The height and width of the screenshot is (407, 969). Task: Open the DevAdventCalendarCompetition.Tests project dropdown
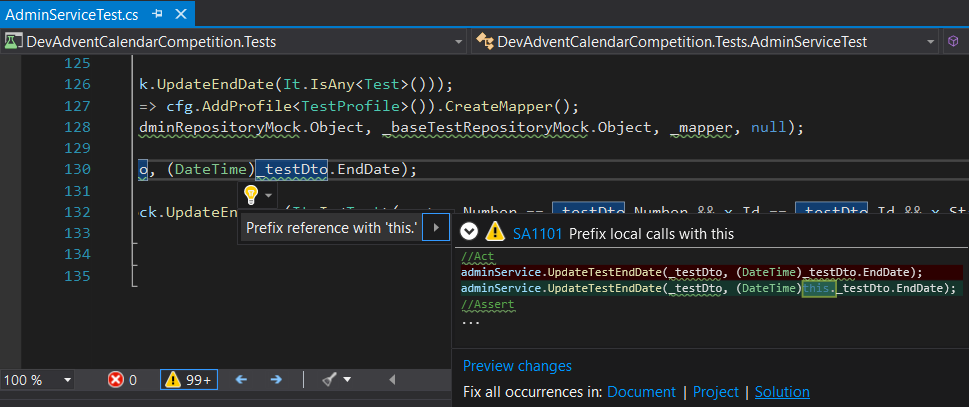pyautogui.click(x=458, y=42)
